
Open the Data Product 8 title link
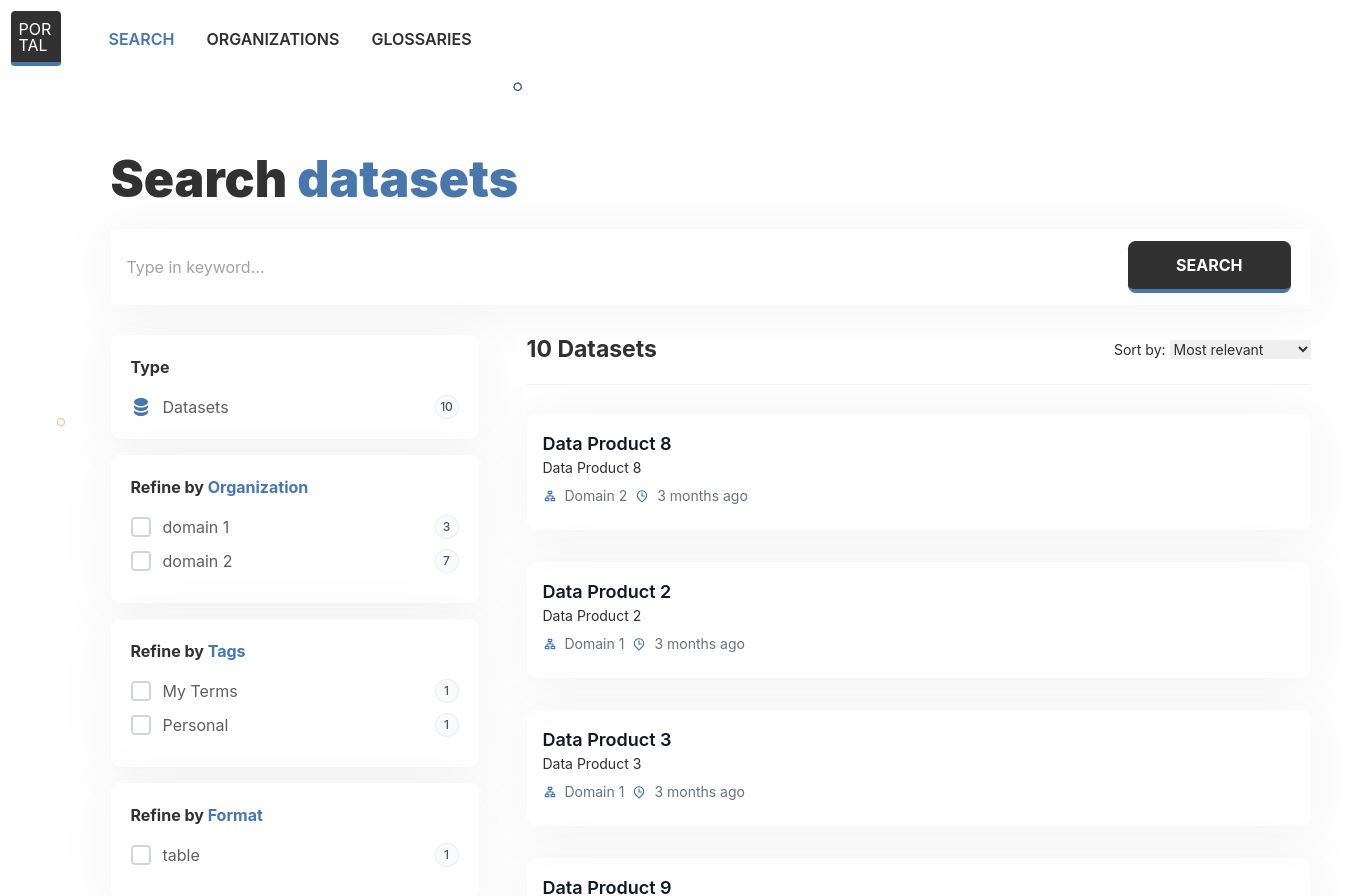[x=606, y=444]
